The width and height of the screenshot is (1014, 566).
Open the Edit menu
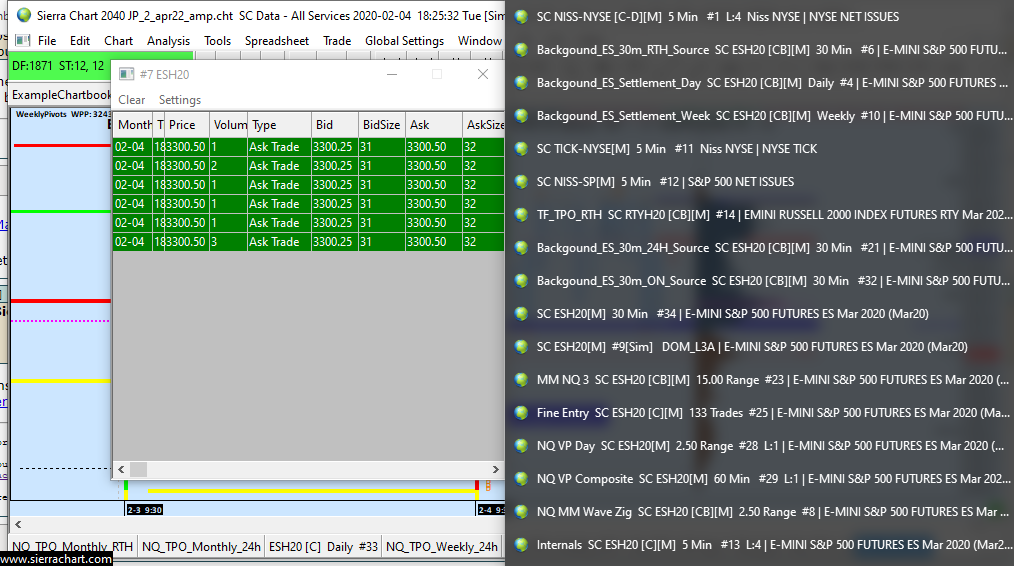80,41
